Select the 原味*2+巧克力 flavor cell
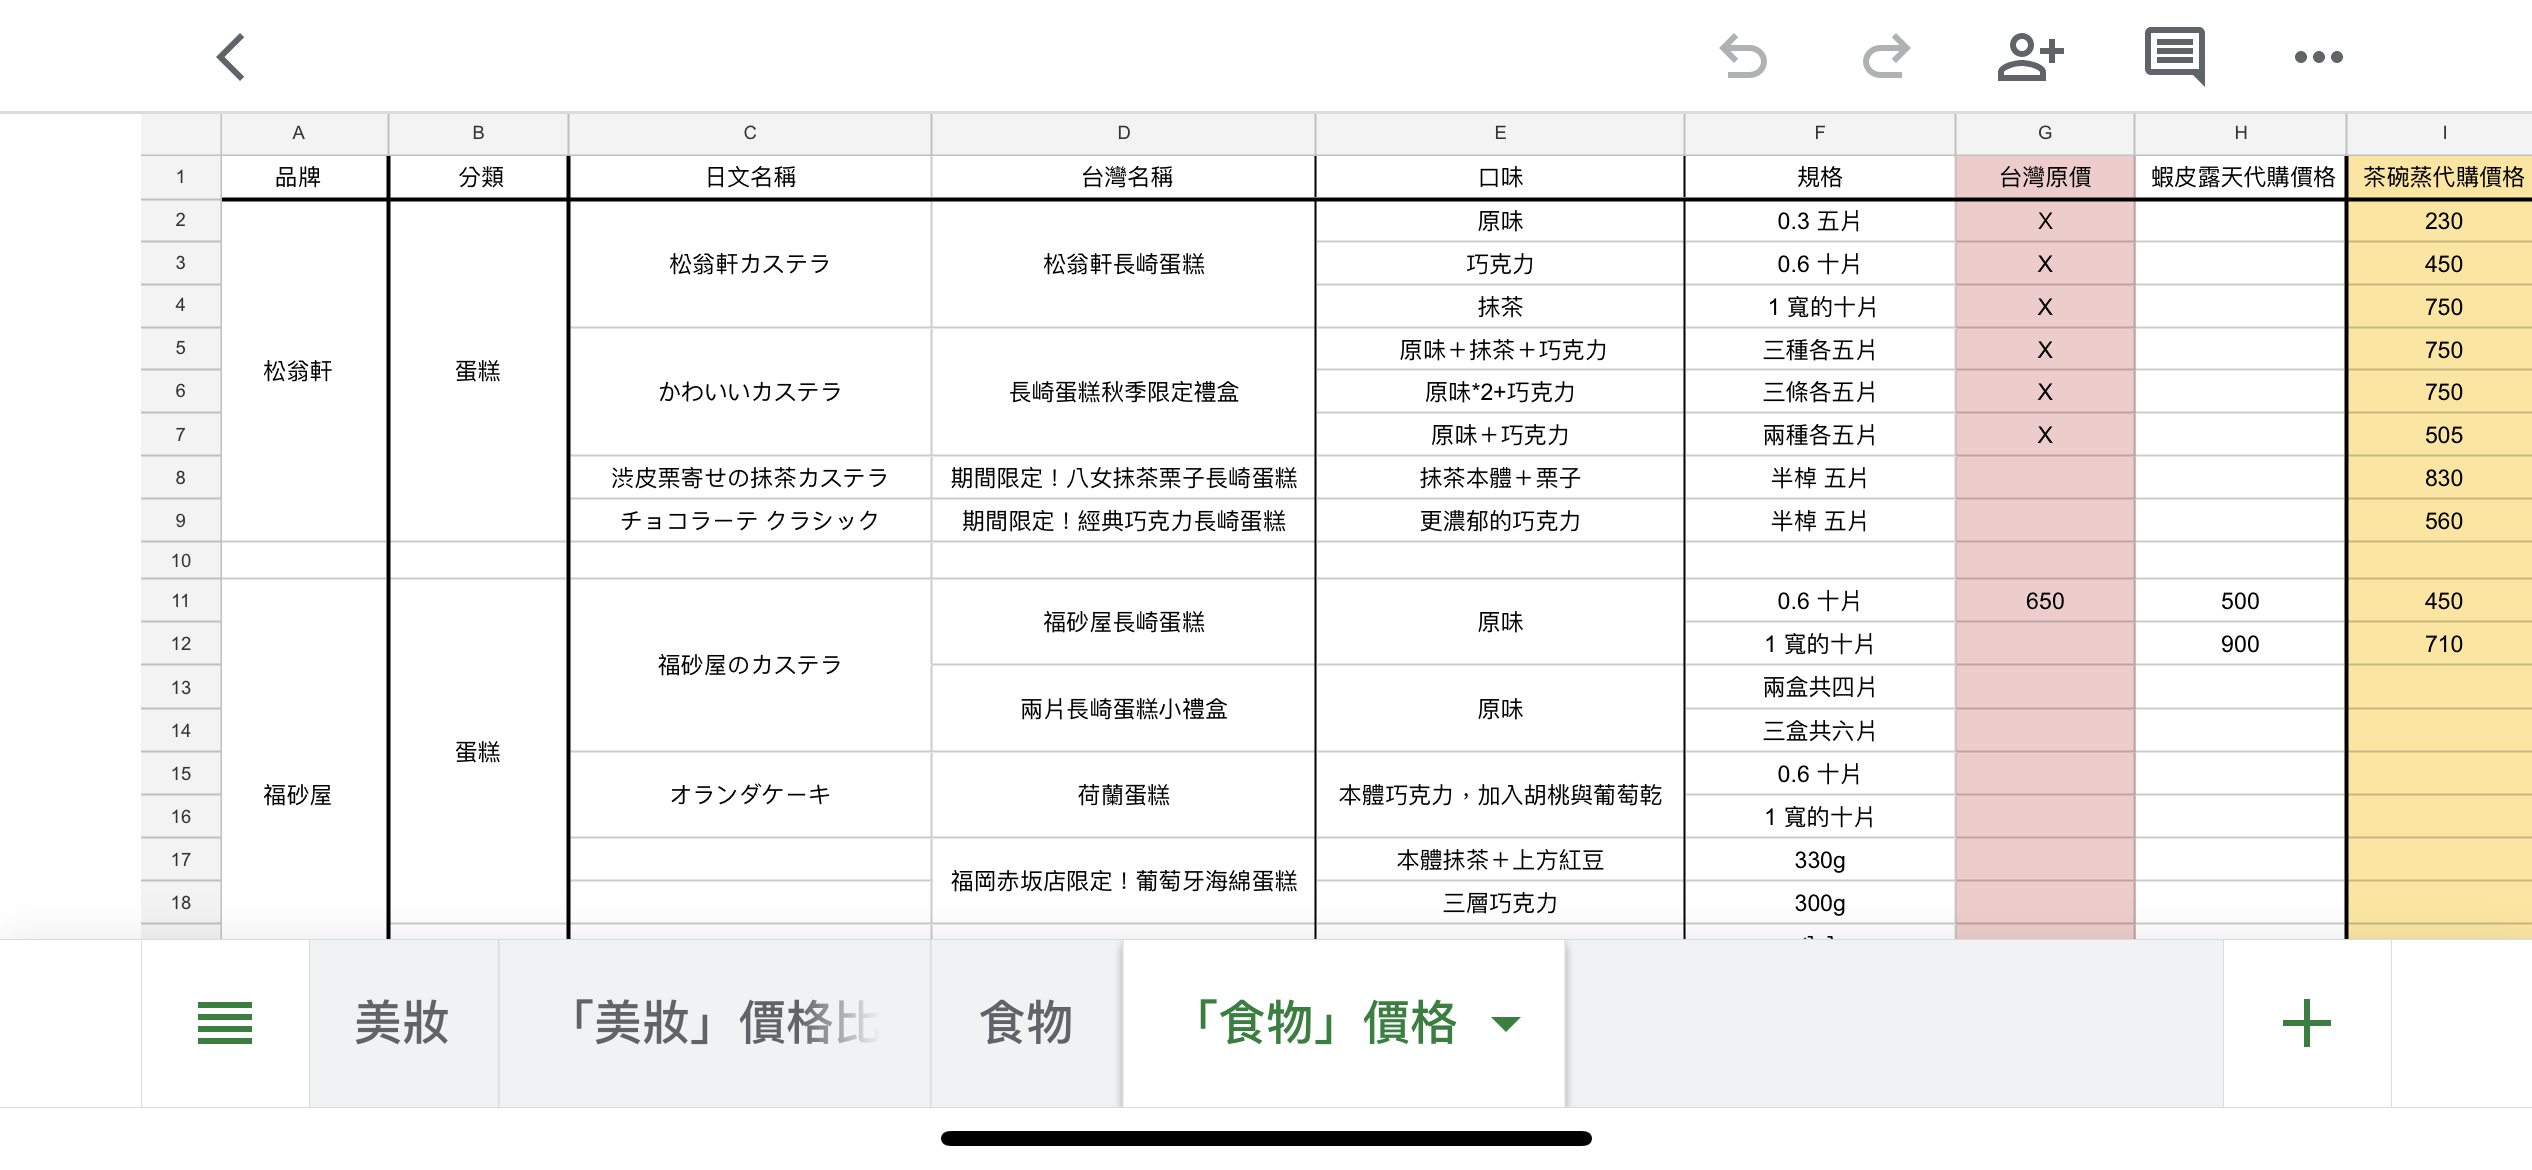 point(1500,392)
